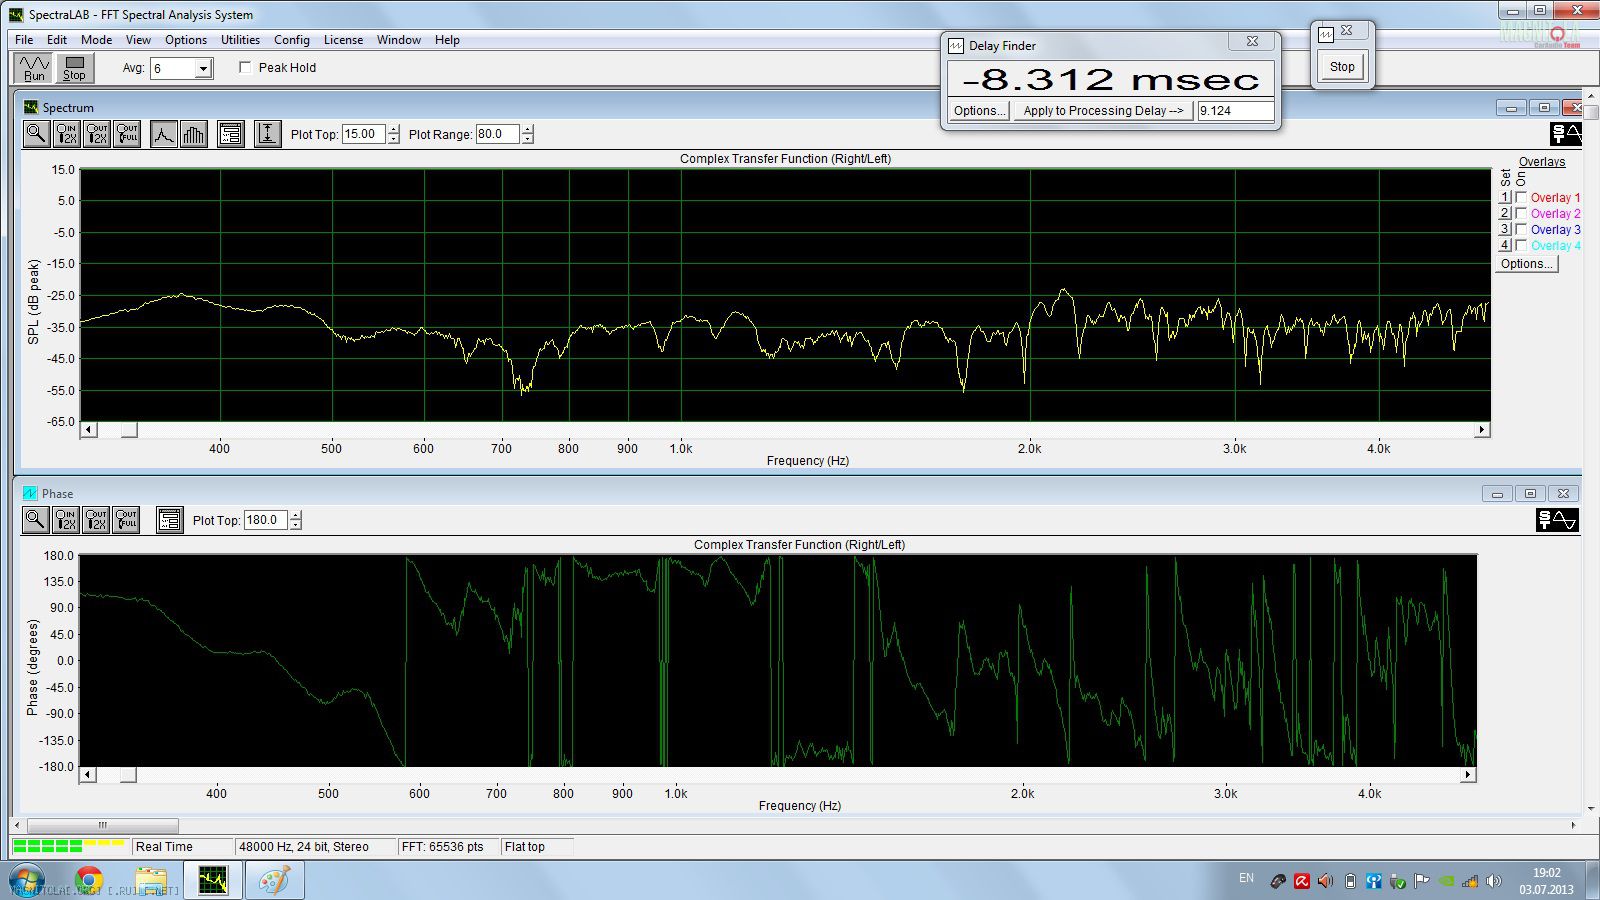Click Zoom Out Full in Spectrum toolbar

coord(127,134)
